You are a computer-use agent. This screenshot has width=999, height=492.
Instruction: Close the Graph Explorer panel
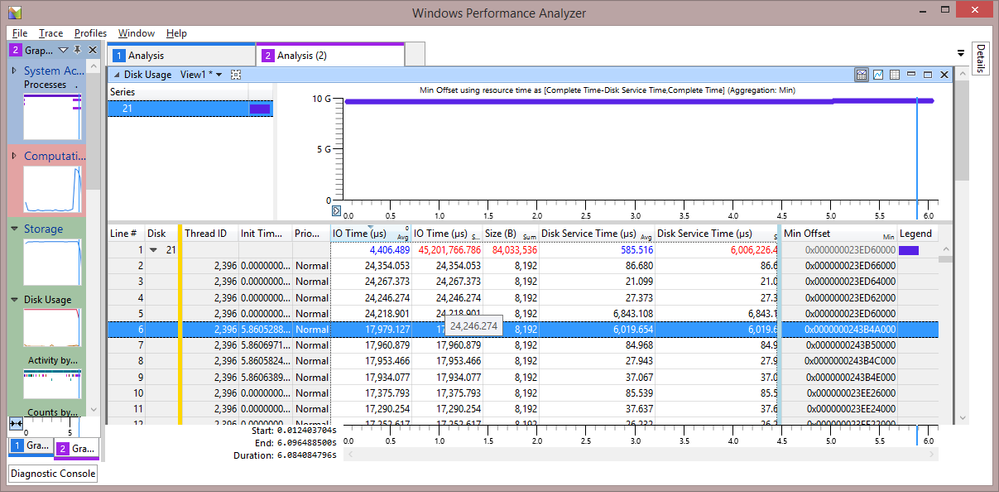point(92,50)
